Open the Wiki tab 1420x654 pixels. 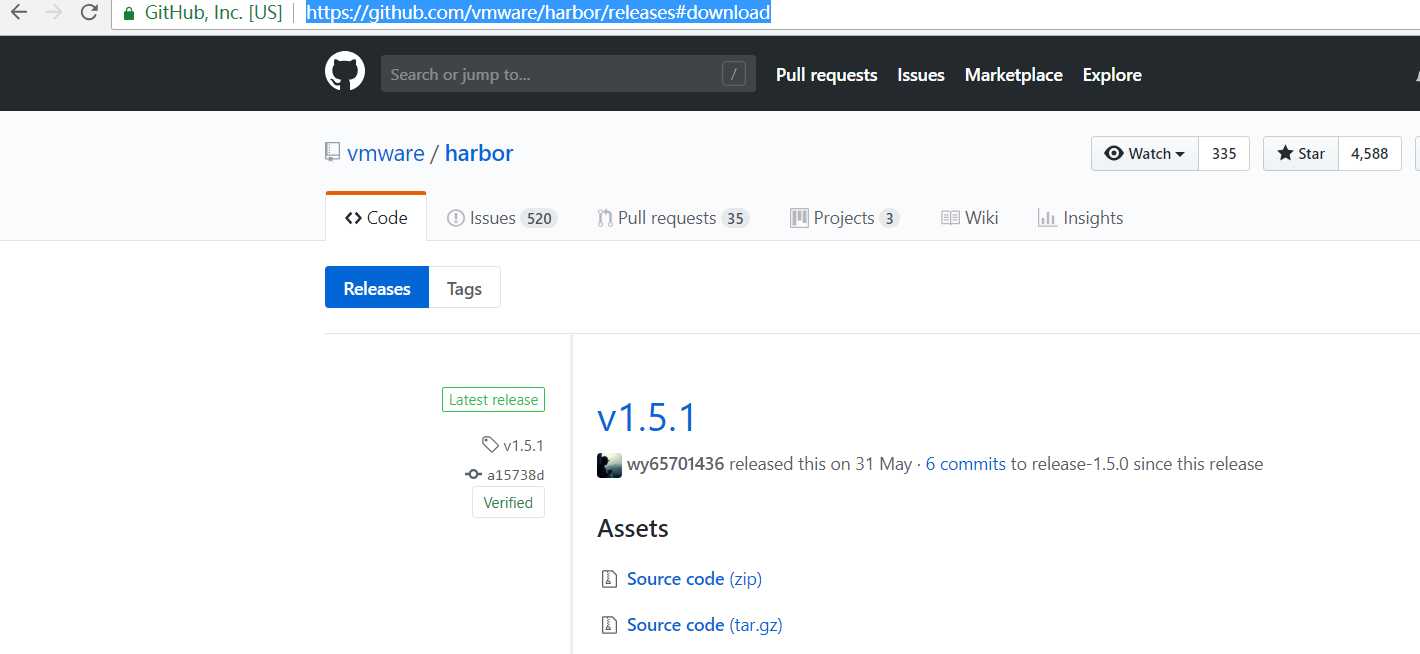[x=969, y=218]
